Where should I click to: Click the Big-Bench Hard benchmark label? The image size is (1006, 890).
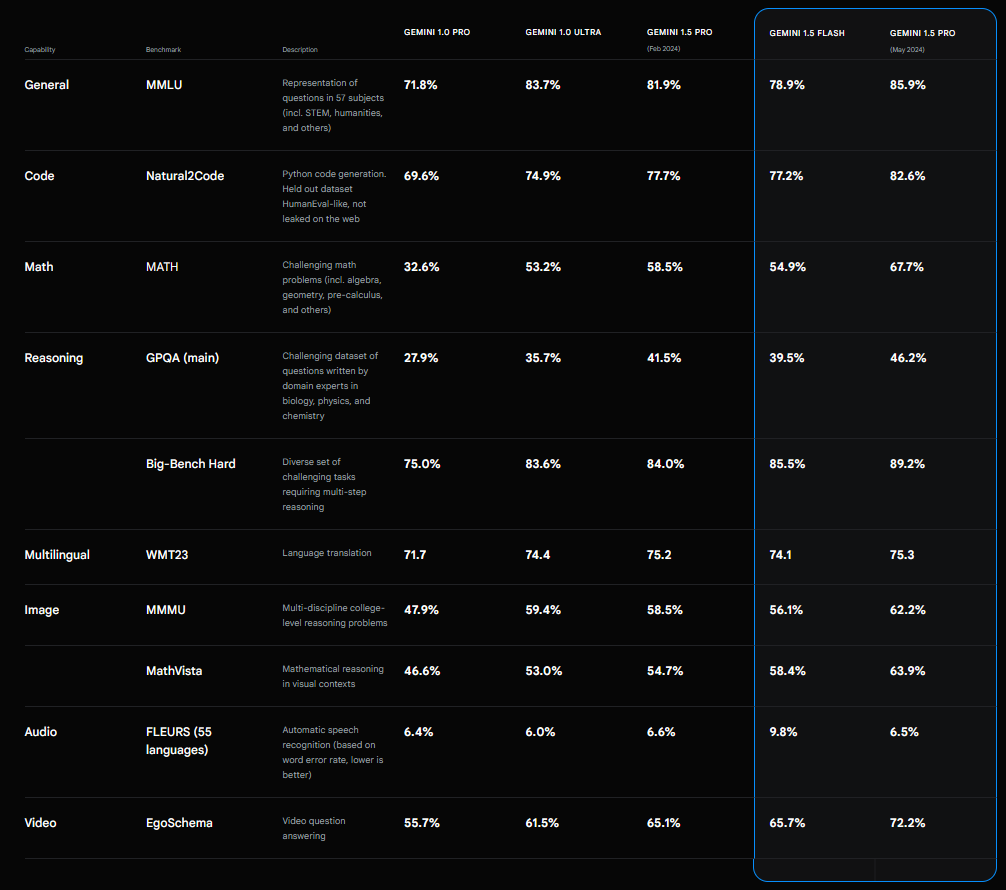190,464
